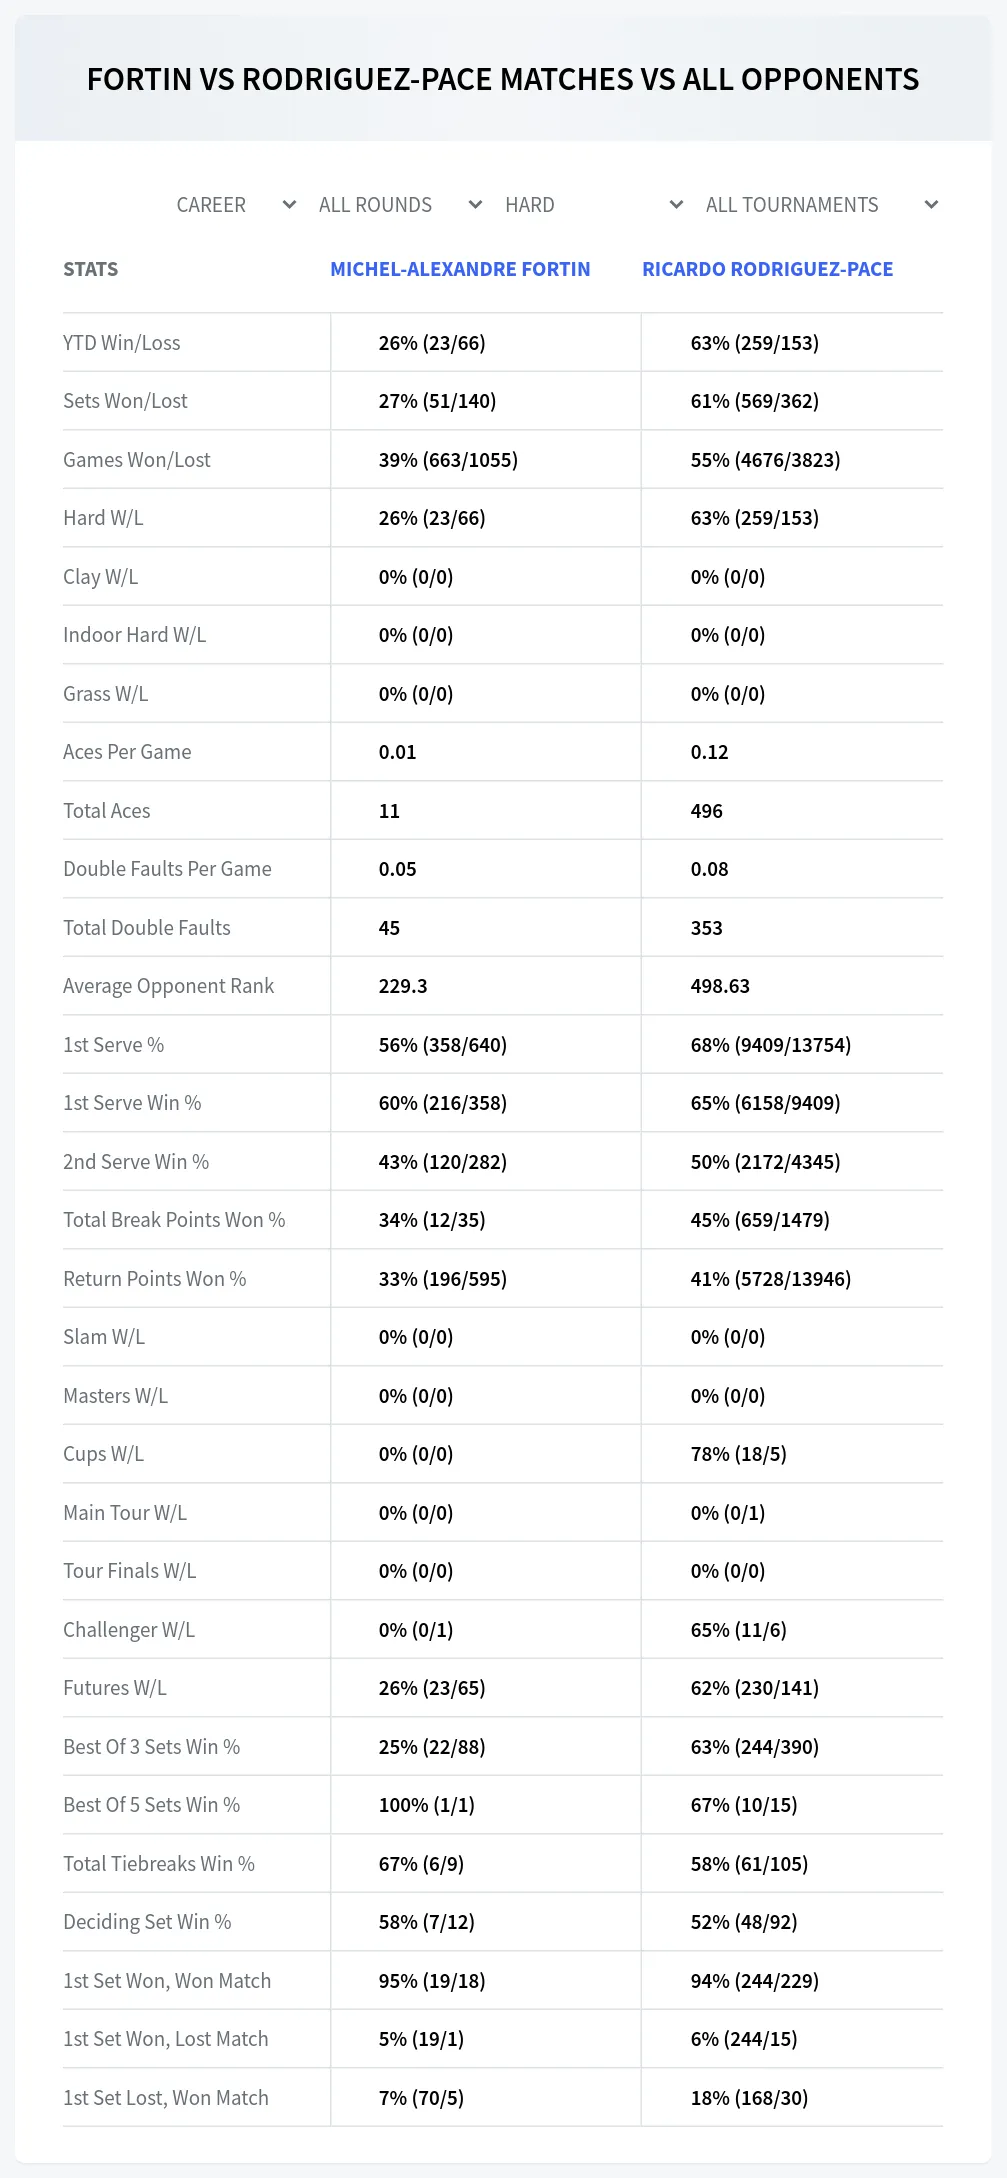Open the HARD surface dropdown
Screen dimensions: 1007x2178
[x=593, y=205]
